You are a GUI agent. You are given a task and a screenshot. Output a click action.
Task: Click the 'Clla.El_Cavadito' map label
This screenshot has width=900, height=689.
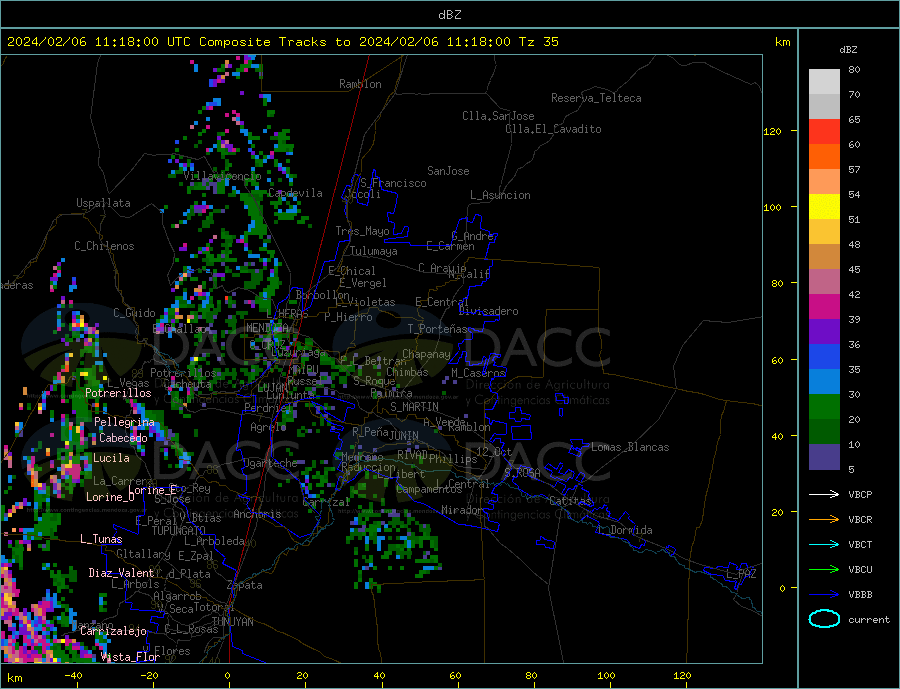[x=553, y=129]
